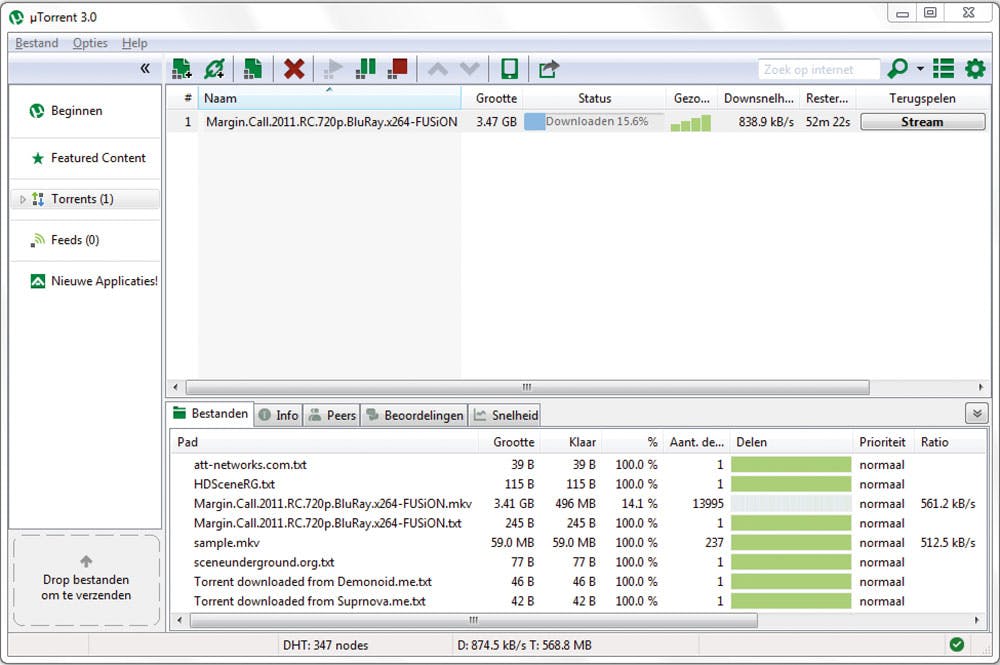Sort files by Pad column header

pyautogui.click(x=324, y=442)
